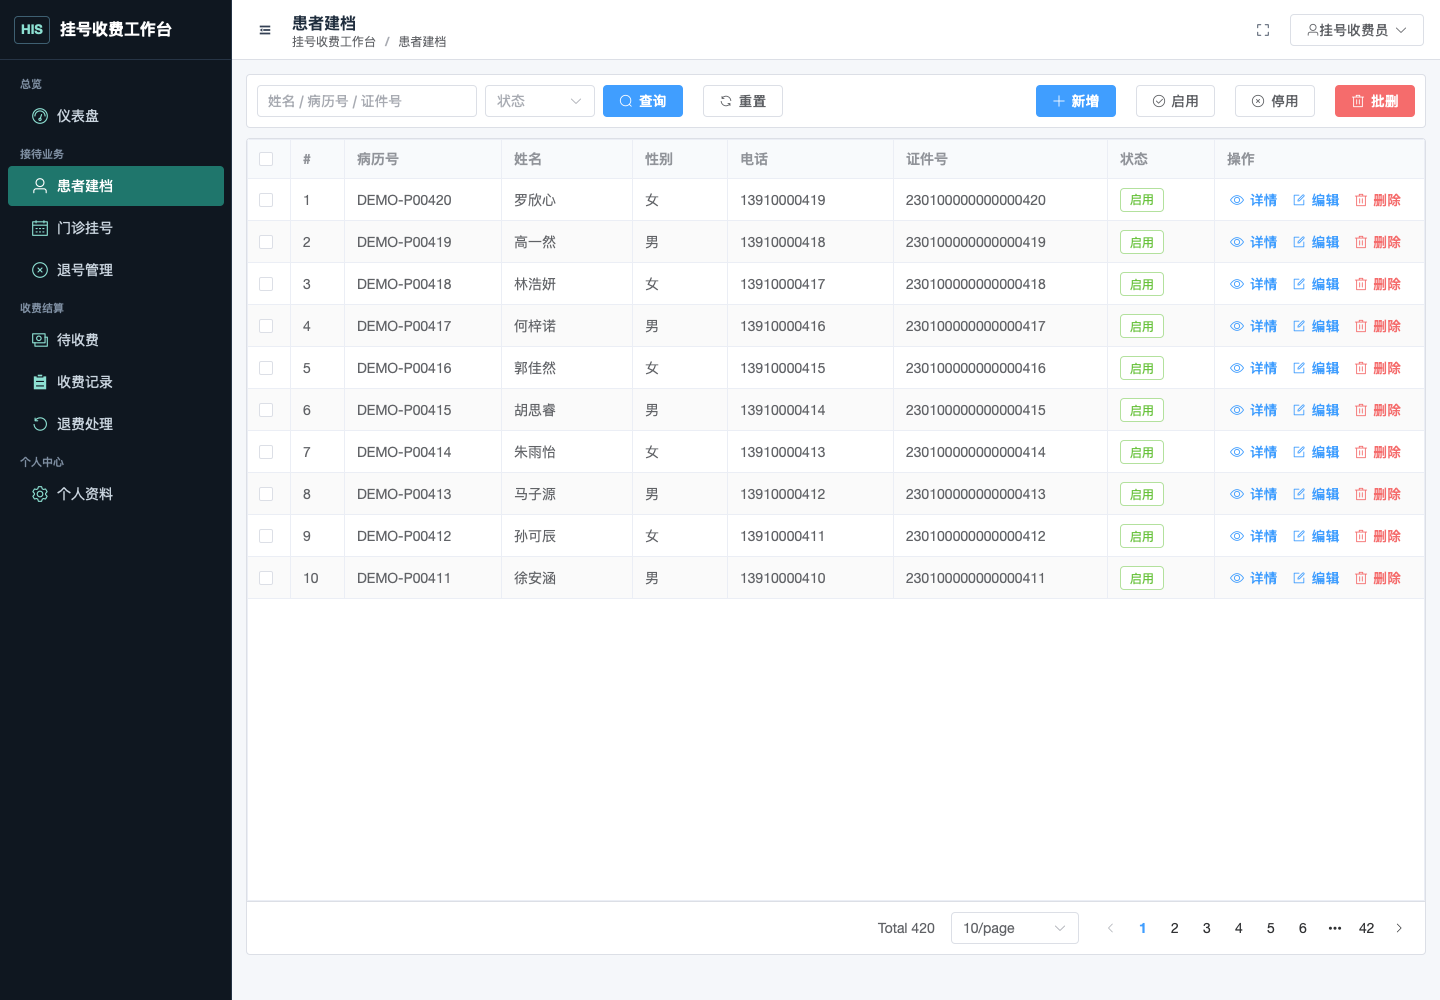This screenshot has width=1440, height=1000.
Task: Check the row for DEMO-P00411
Action: (266, 578)
